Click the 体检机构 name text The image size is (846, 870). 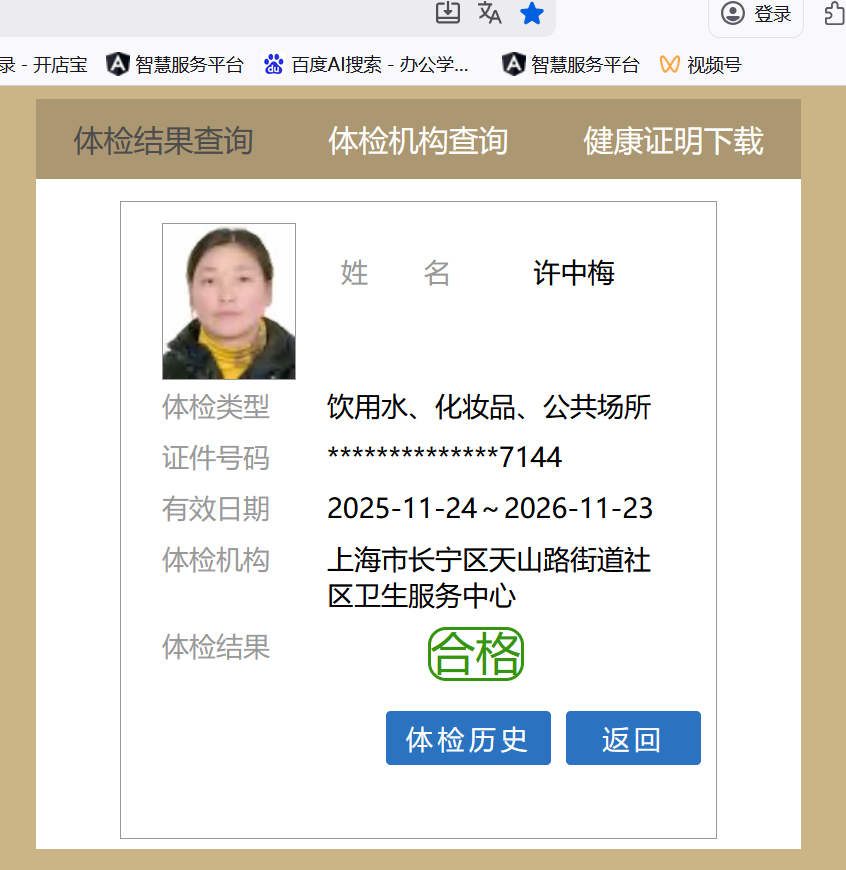point(489,577)
